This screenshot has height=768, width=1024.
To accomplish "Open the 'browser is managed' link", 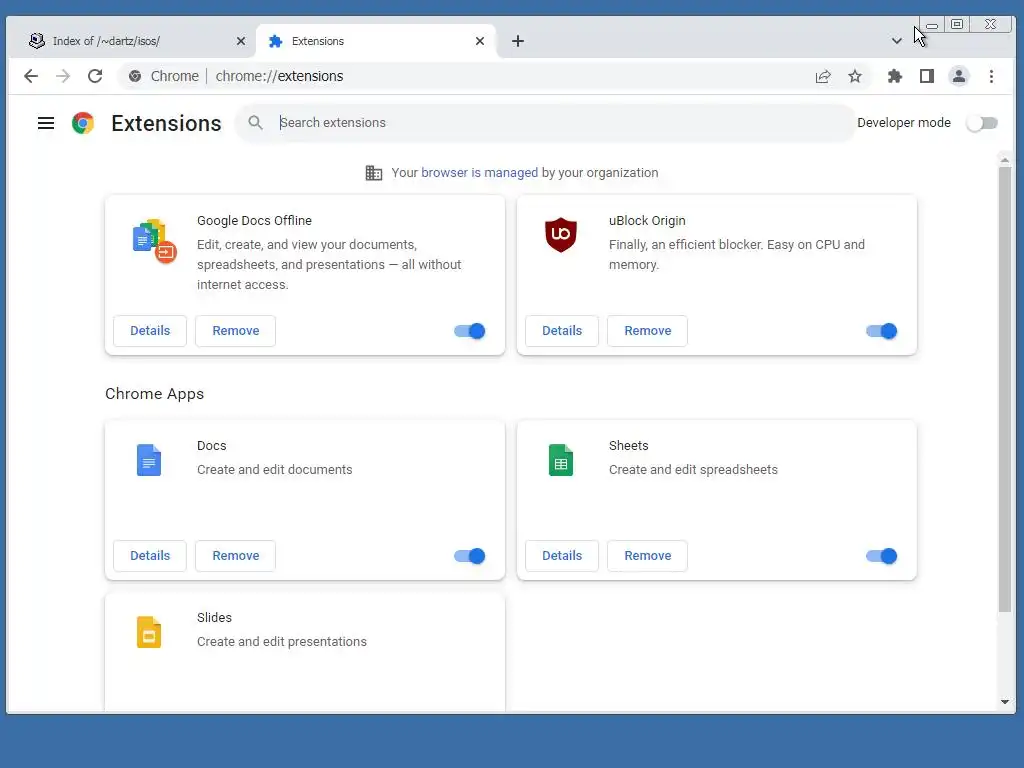I will tap(479, 172).
